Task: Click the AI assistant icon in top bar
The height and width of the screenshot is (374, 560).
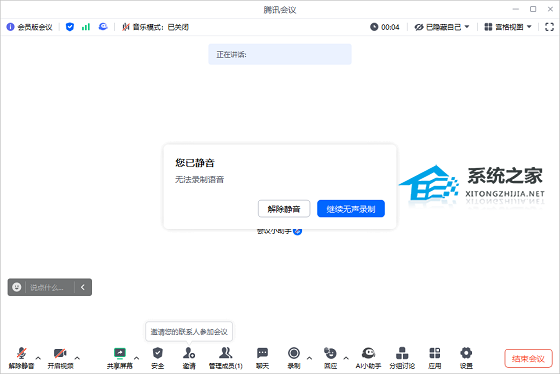Action: 103,27
